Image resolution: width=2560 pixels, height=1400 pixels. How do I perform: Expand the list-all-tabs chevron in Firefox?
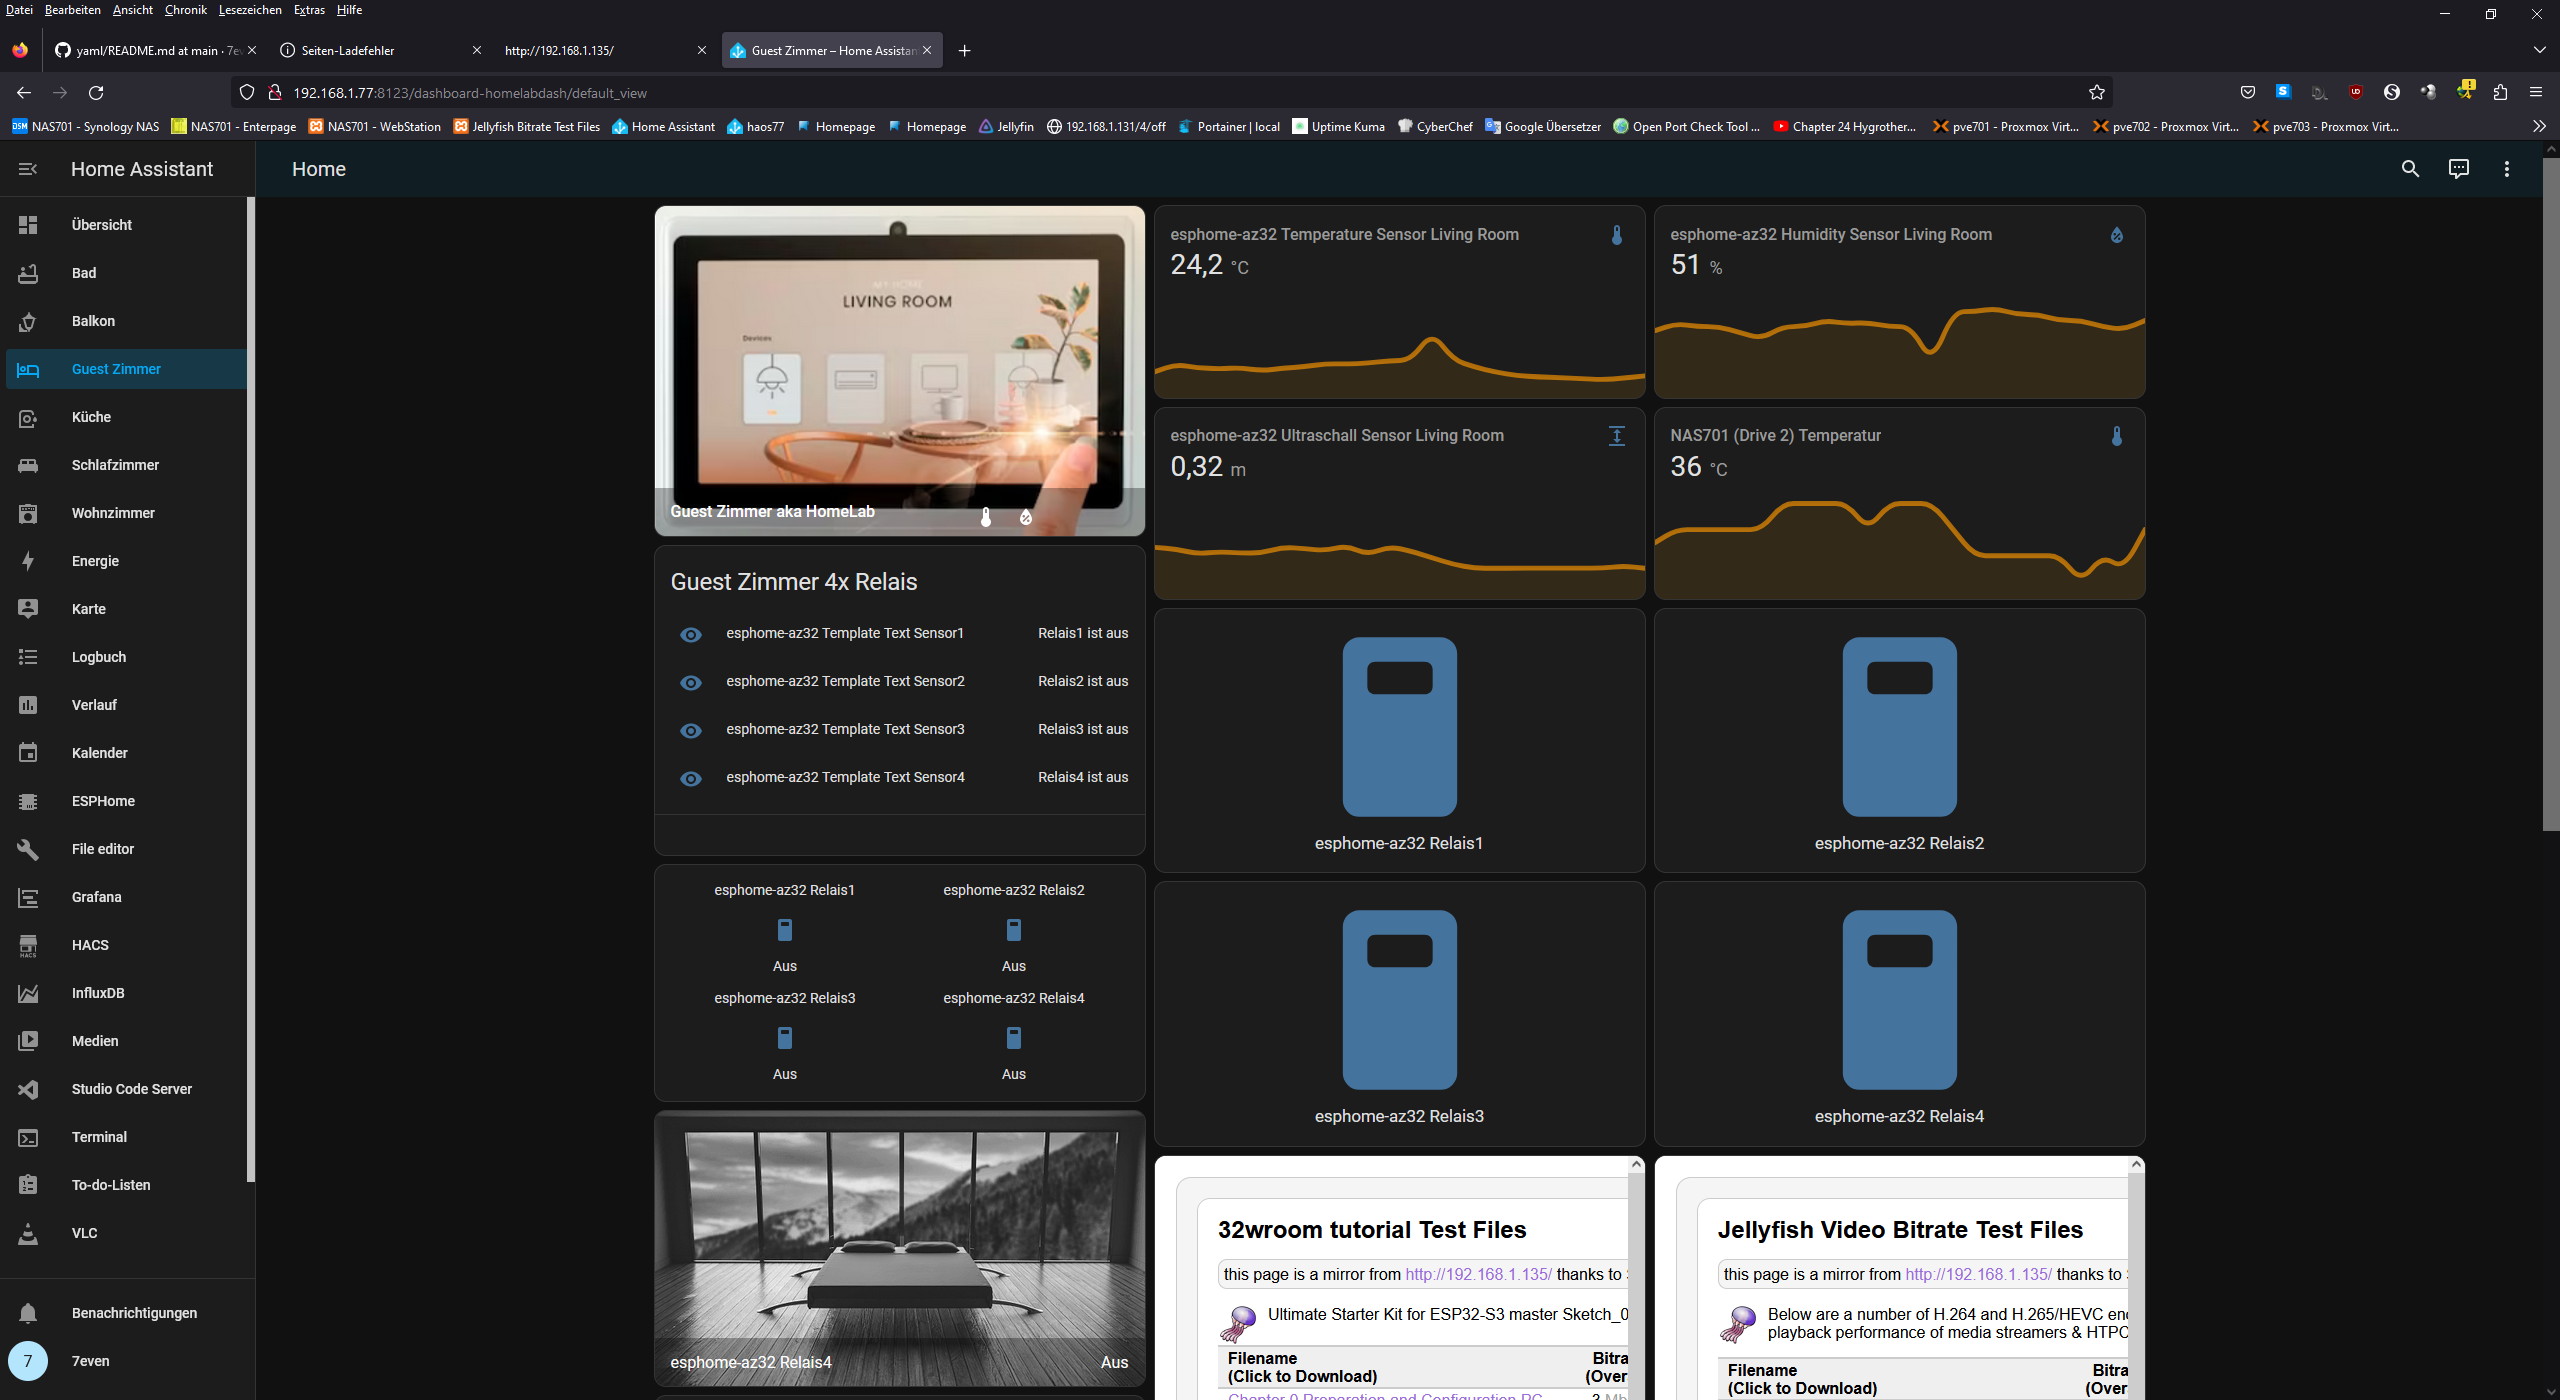[2539, 50]
